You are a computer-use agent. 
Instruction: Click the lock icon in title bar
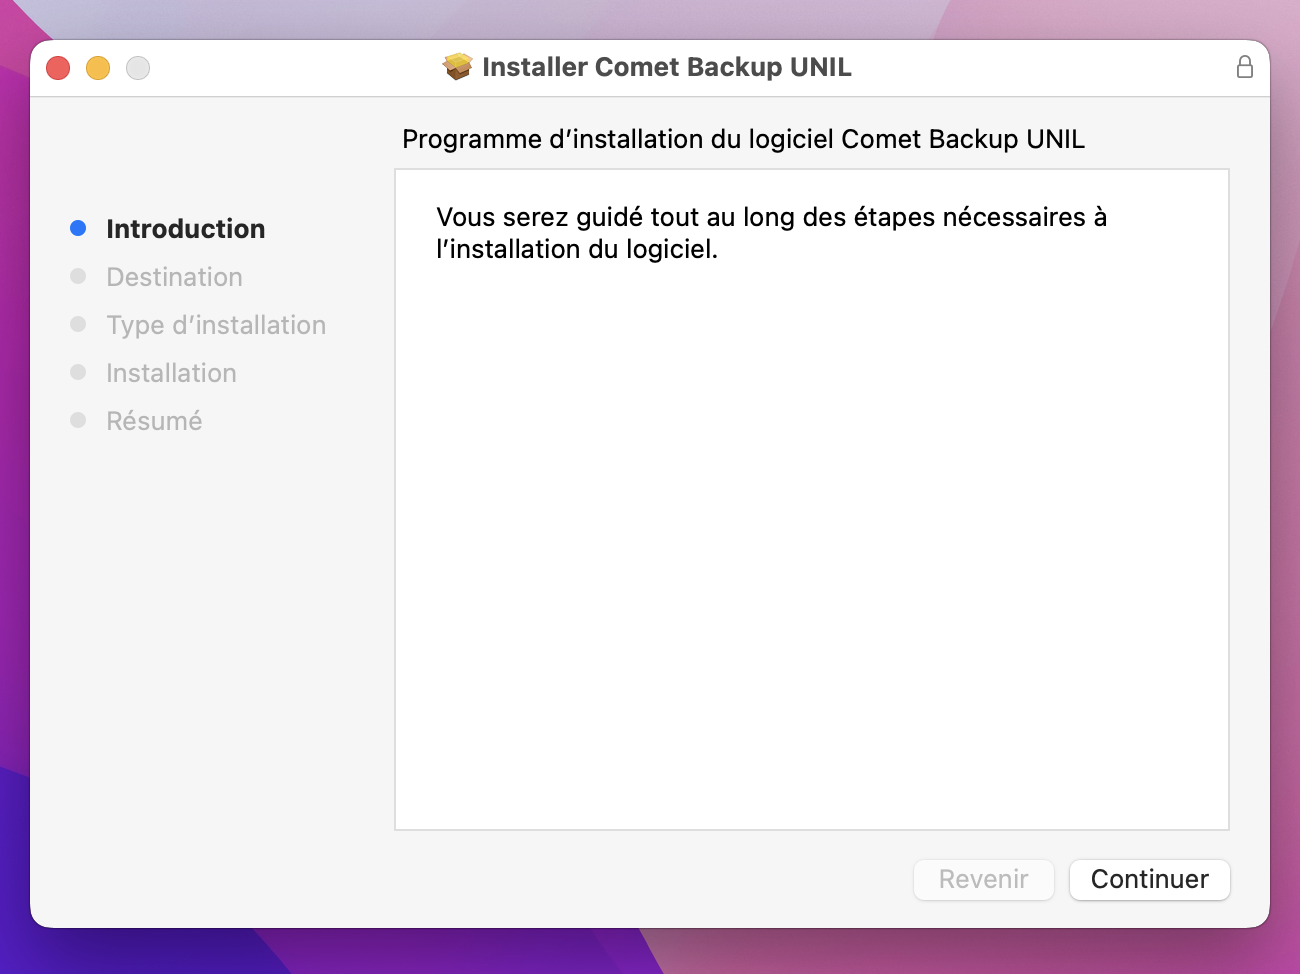pyautogui.click(x=1244, y=67)
